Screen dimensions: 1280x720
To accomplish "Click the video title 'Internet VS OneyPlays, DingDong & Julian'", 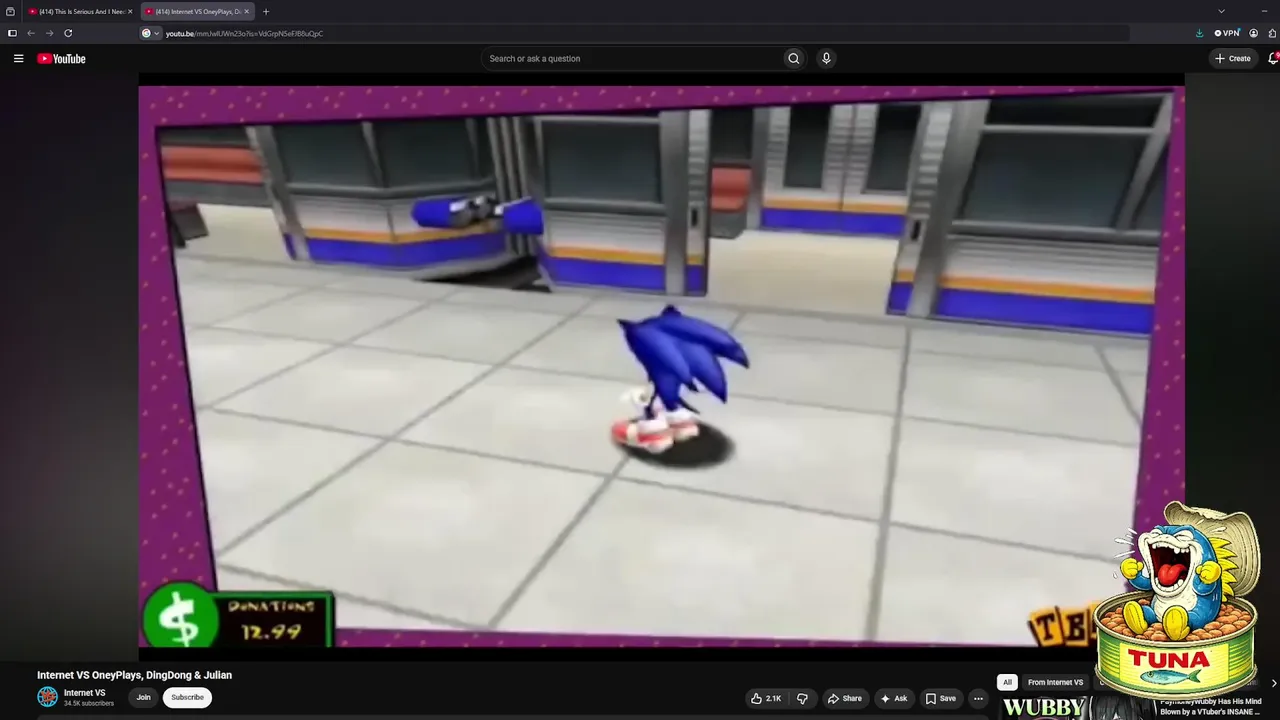I will tap(135, 675).
